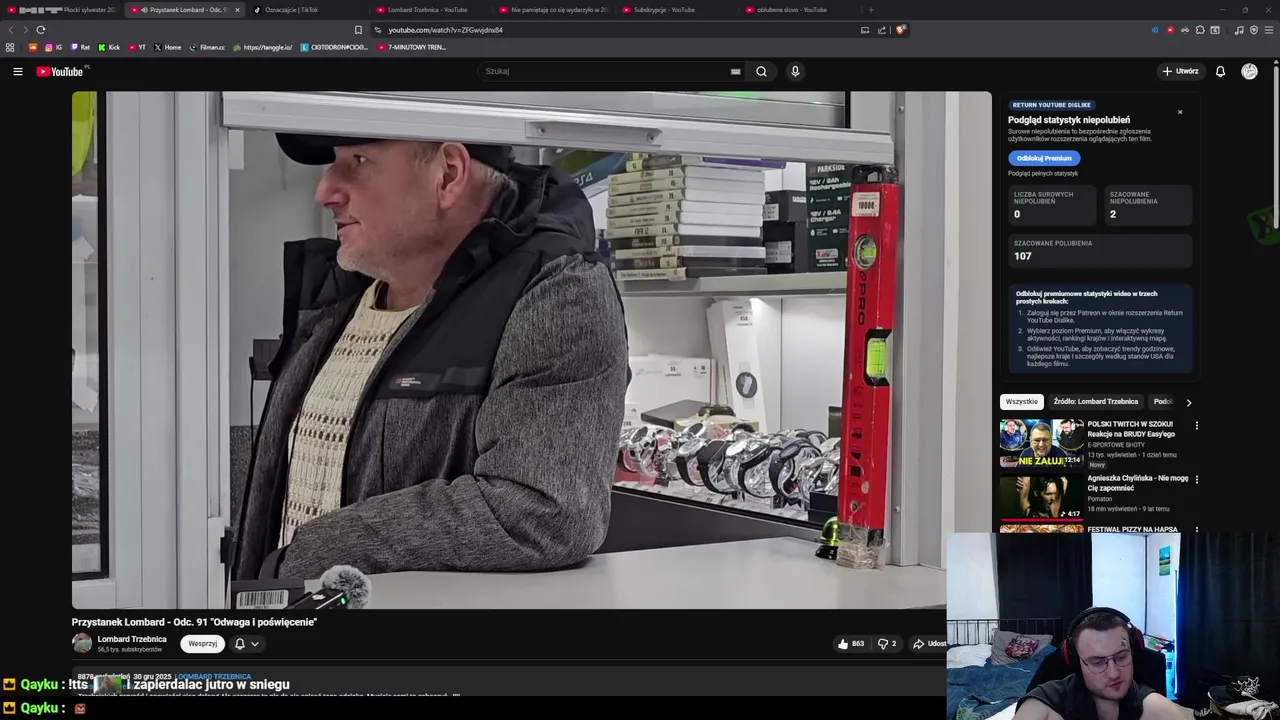Open the picture-in-picture icon in address bar
This screenshot has height=720, width=1280.
(x=865, y=30)
